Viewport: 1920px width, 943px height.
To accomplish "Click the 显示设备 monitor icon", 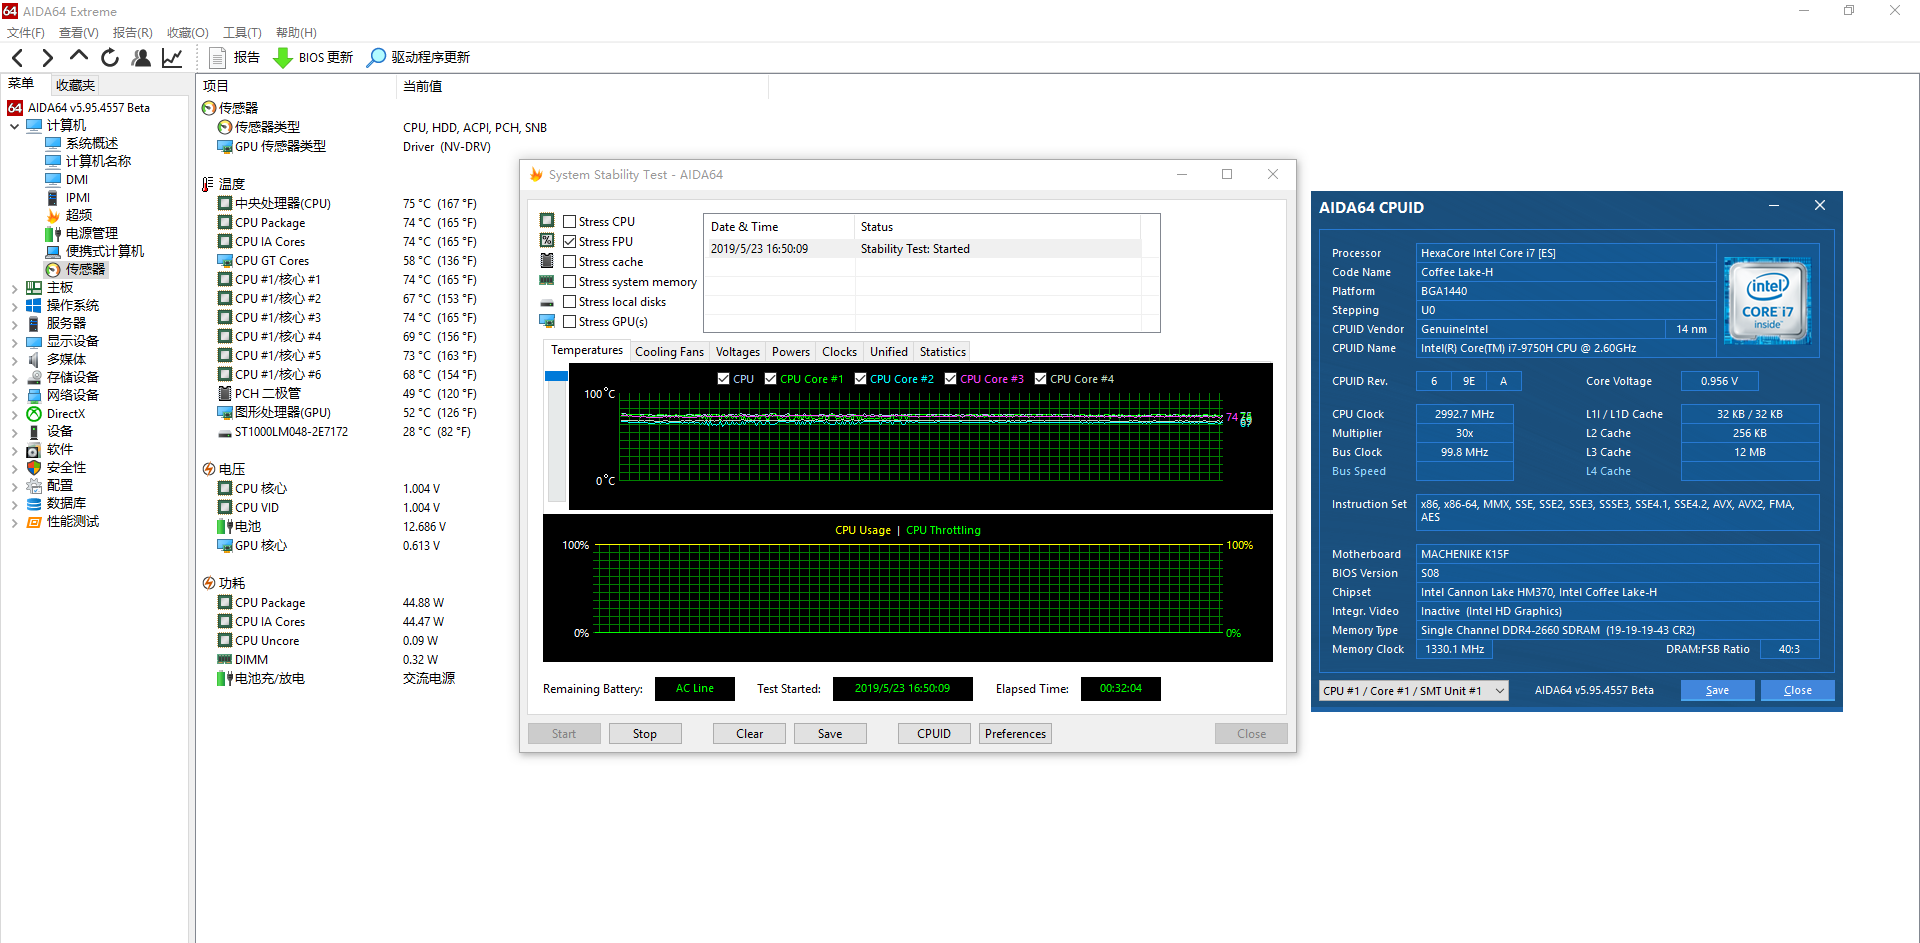I will (34, 342).
